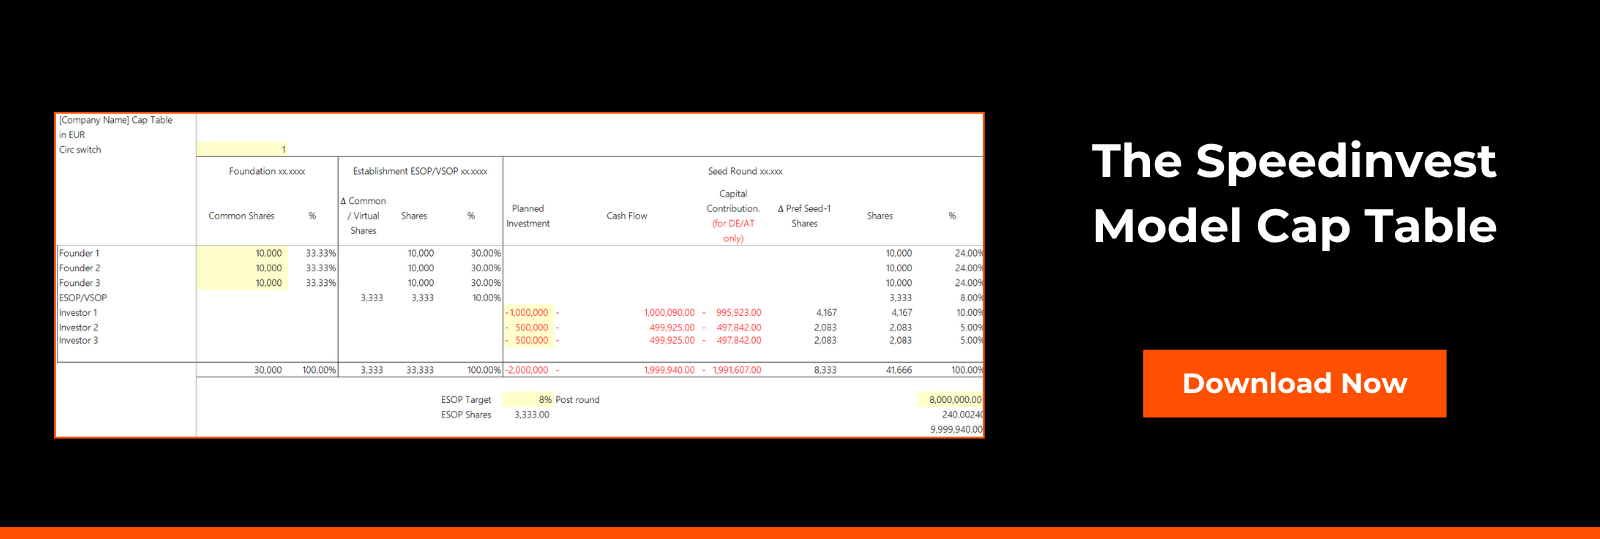Click the 'Circ switch' label
This screenshot has width=1600, height=539.
(80, 150)
